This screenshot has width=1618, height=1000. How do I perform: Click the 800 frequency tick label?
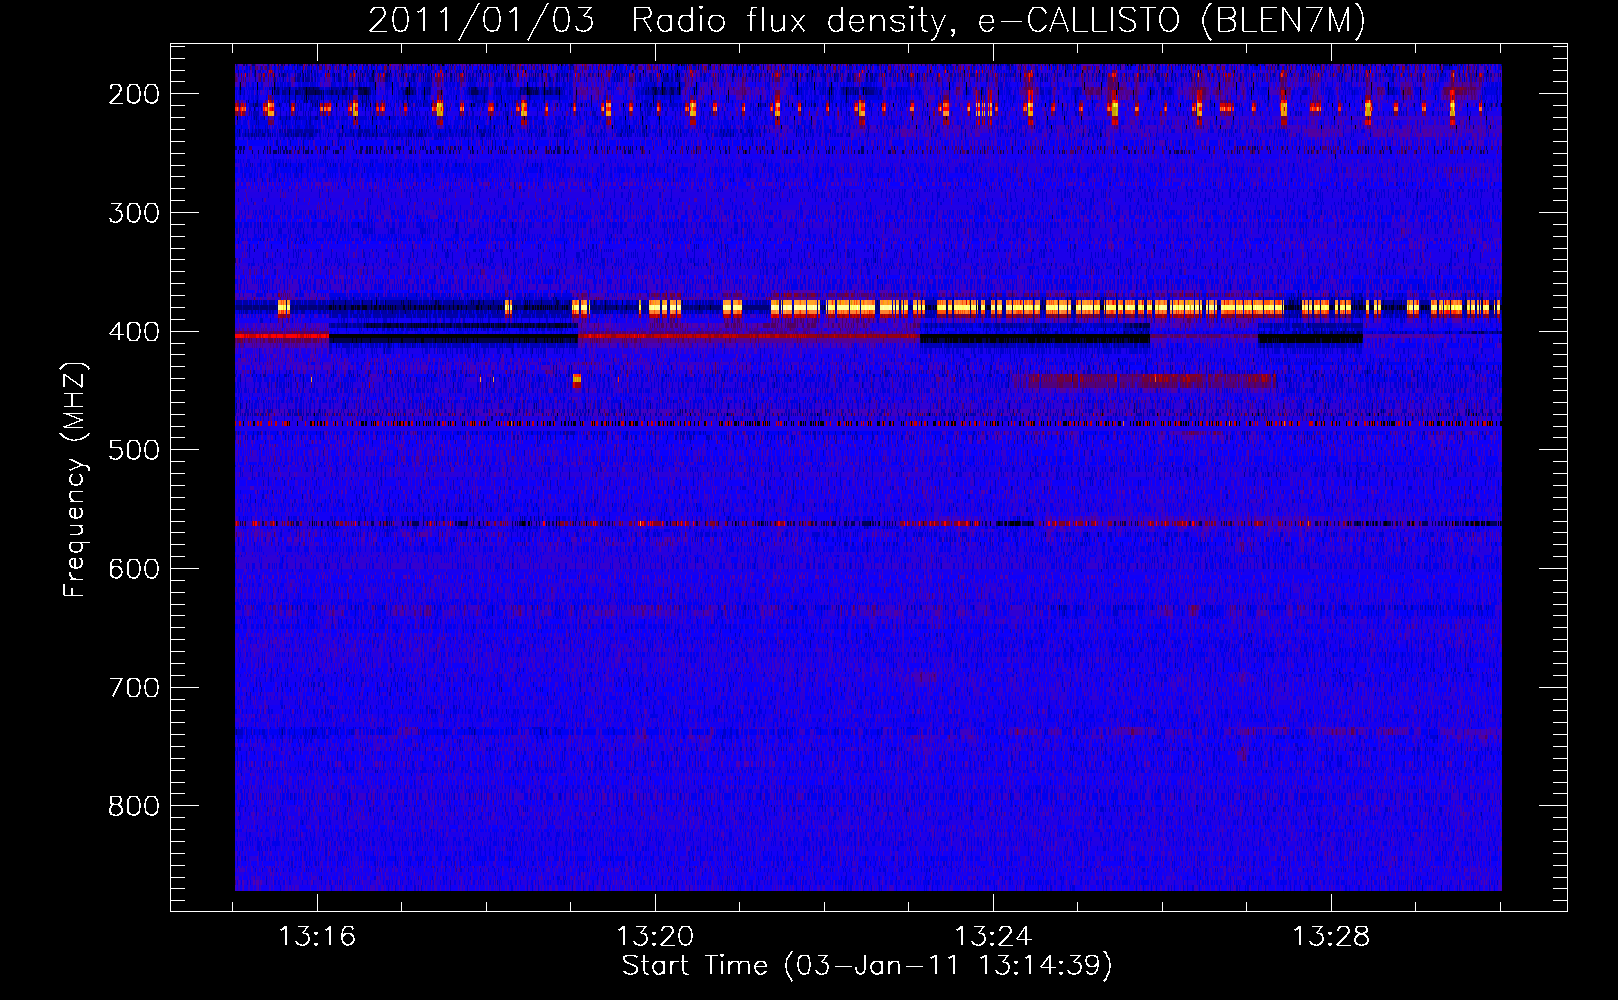pos(134,806)
